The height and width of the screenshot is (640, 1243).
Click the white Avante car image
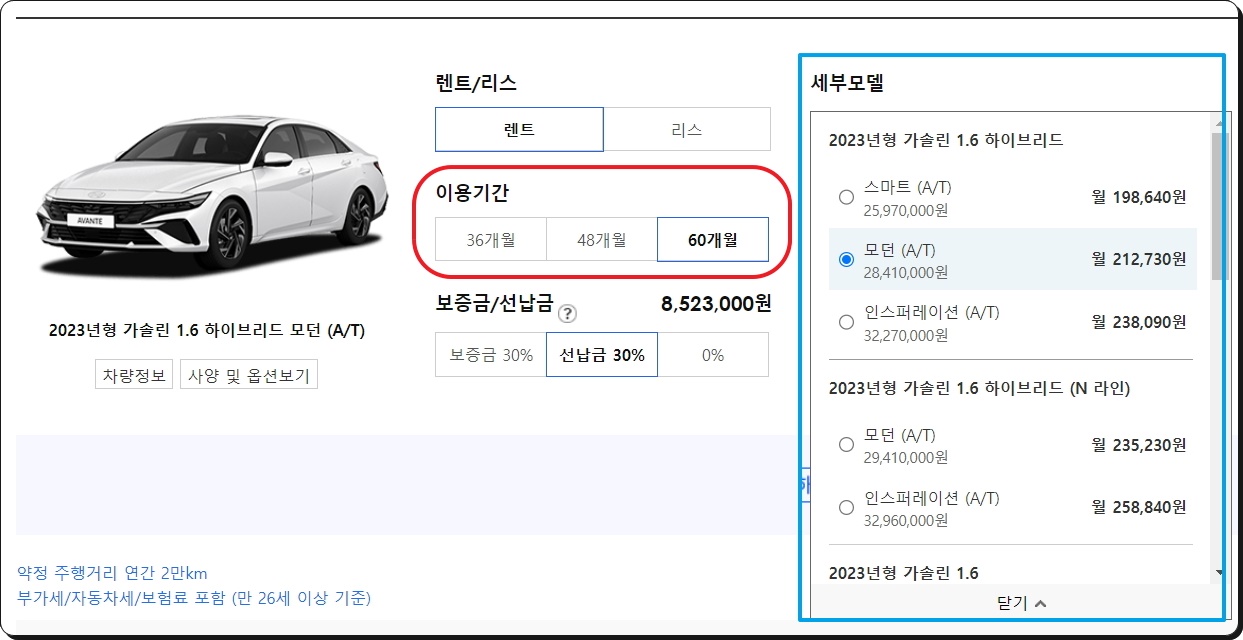click(211, 195)
